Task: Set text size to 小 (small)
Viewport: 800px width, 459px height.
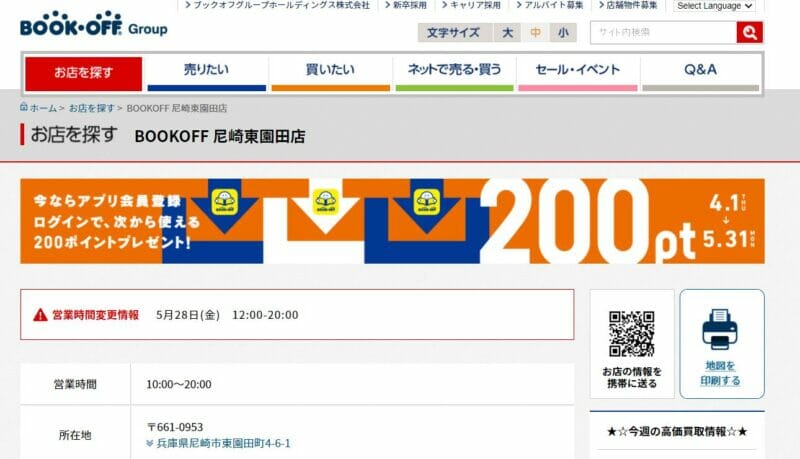Action: pyautogui.click(x=563, y=33)
